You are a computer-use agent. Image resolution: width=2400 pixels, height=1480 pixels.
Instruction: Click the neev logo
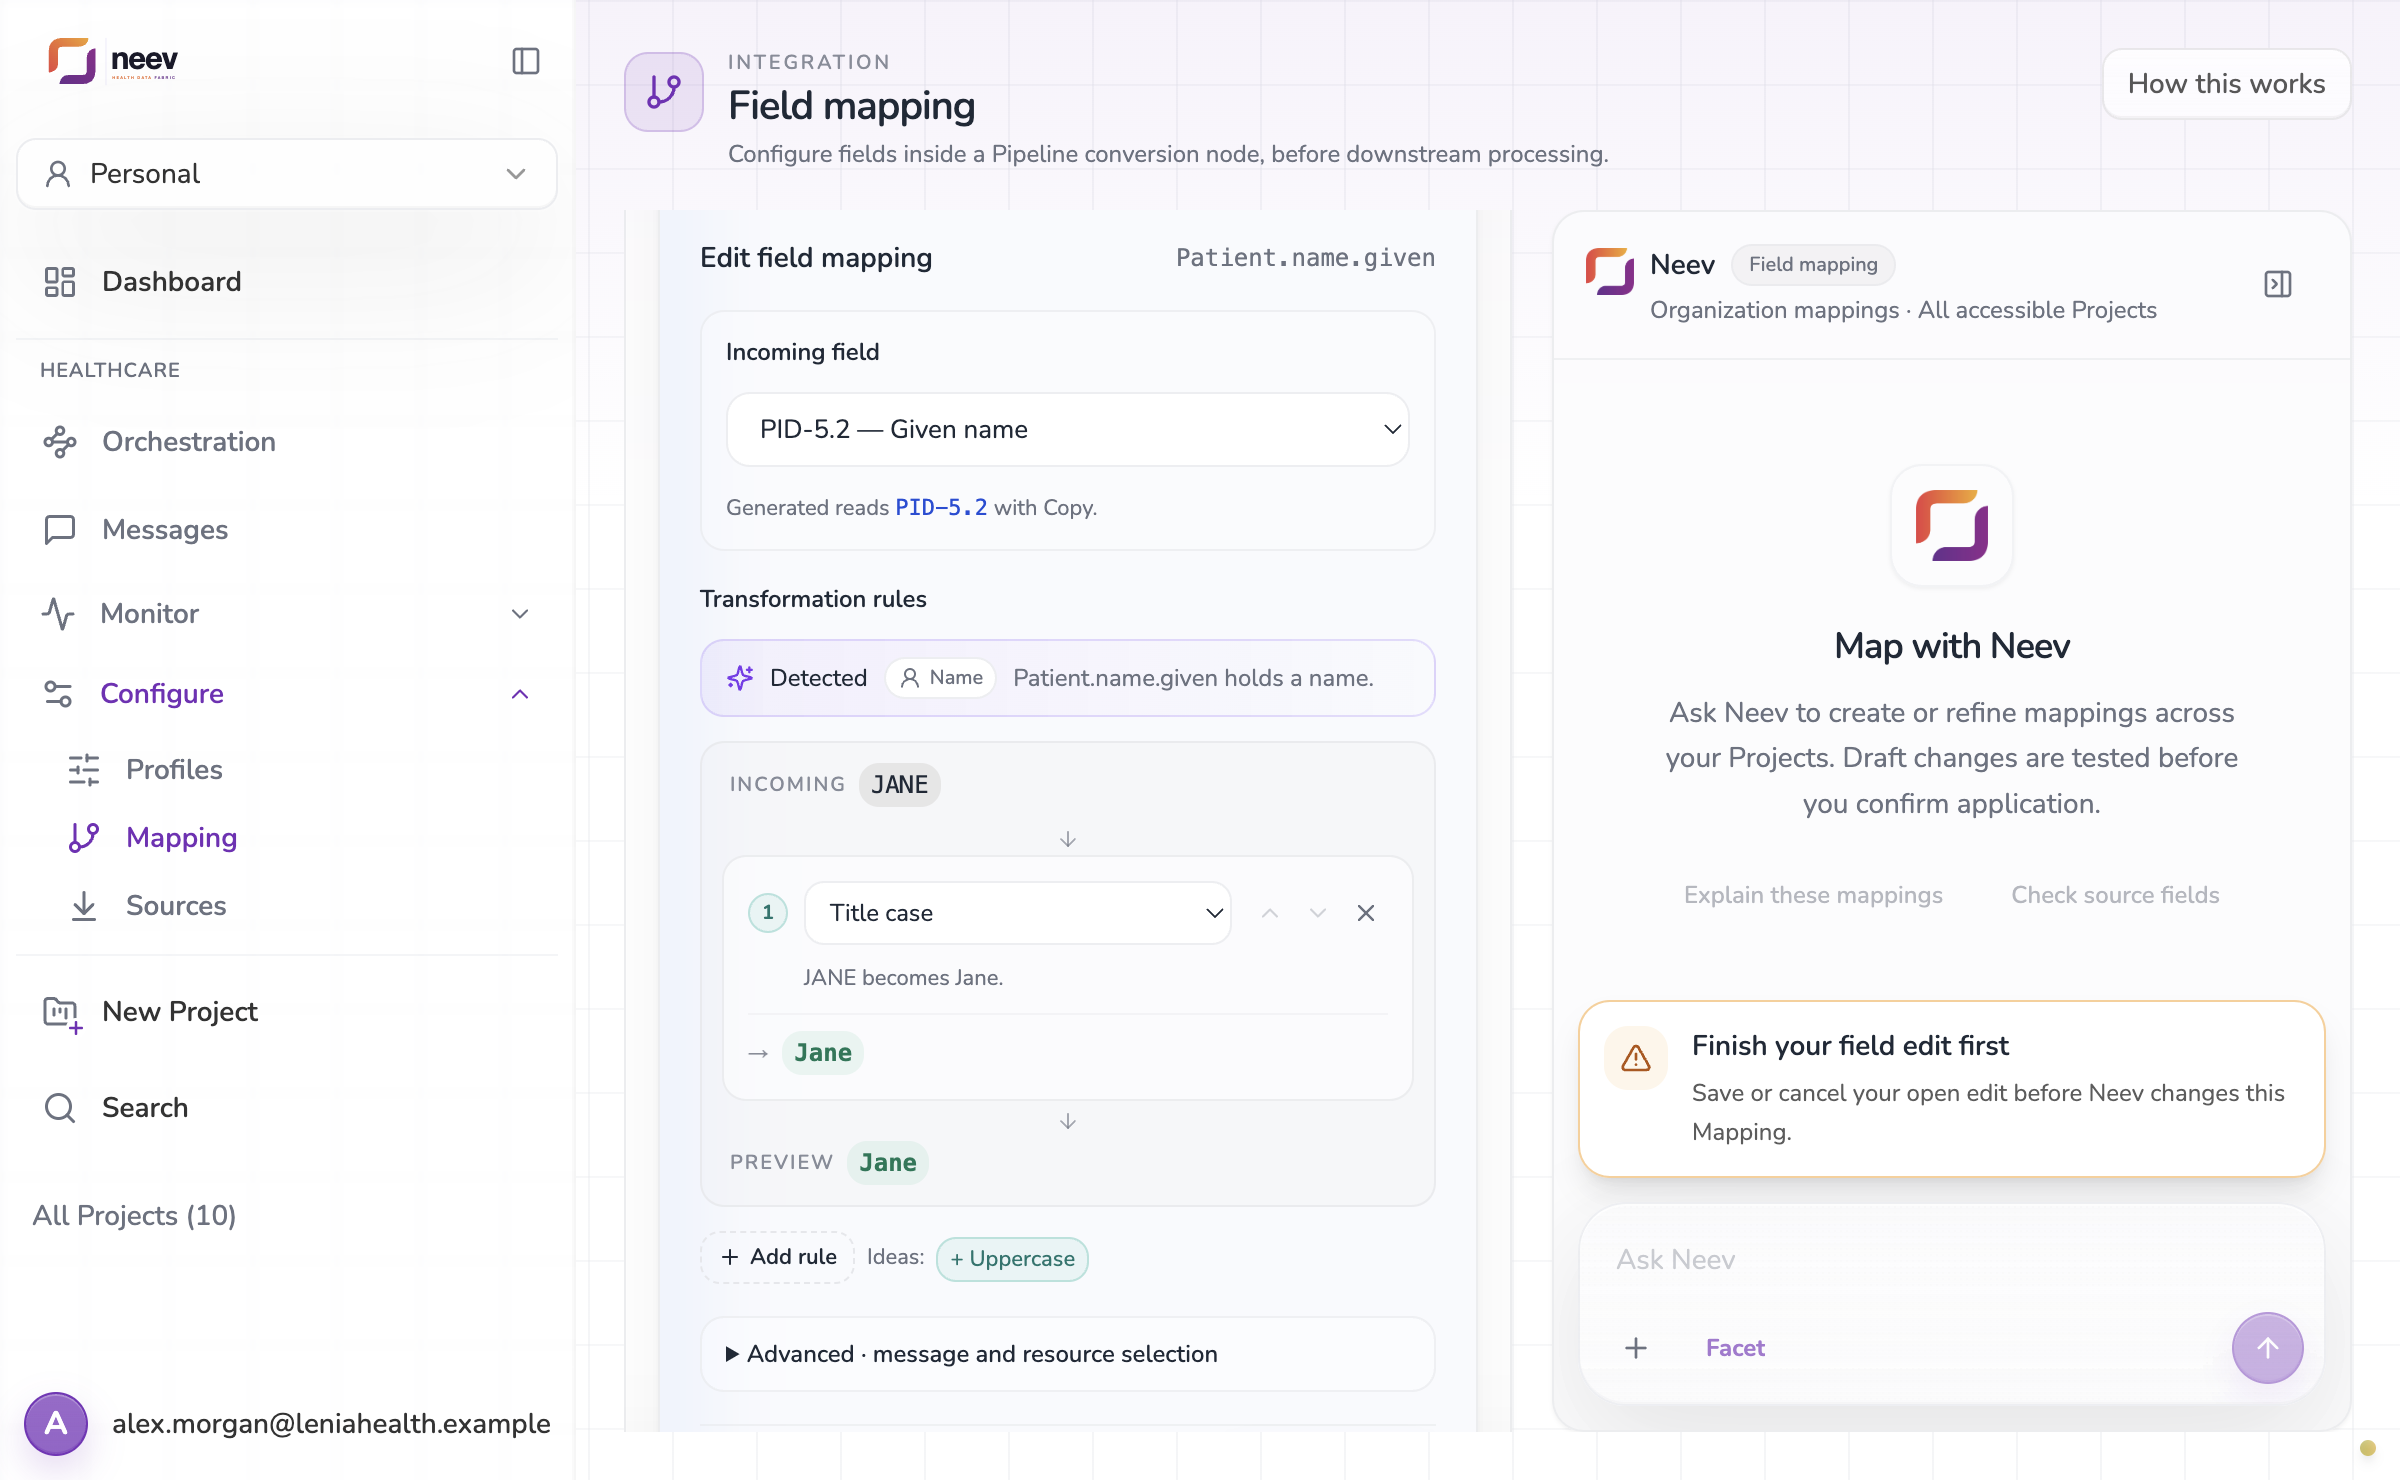coord(113,61)
